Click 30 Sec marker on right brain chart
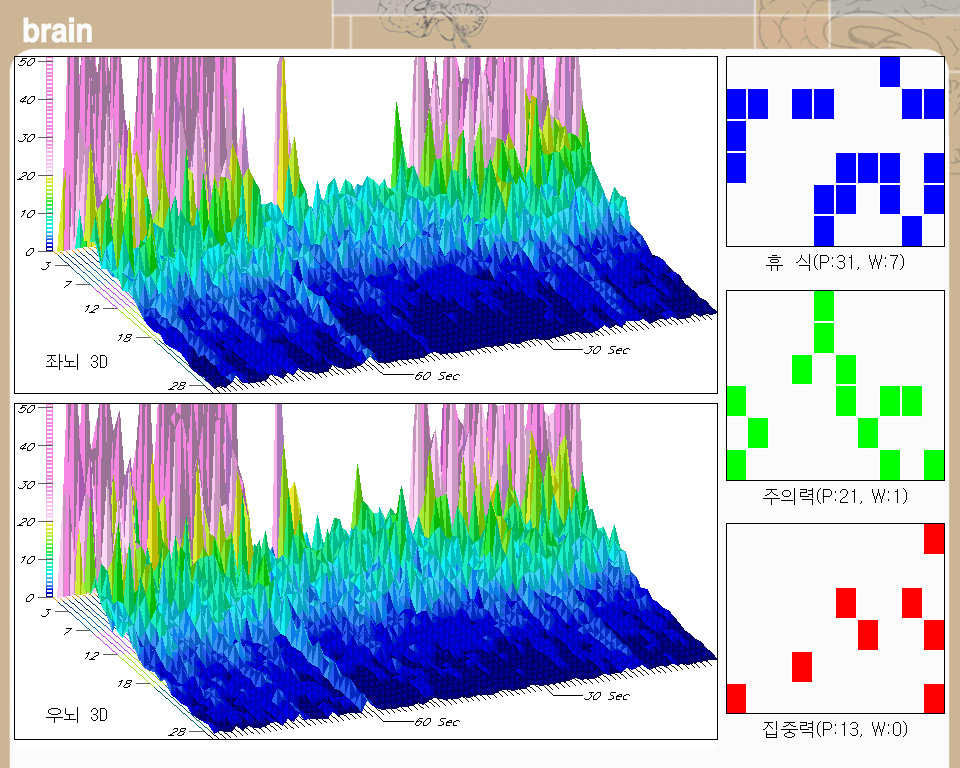 tap(605, 696)
